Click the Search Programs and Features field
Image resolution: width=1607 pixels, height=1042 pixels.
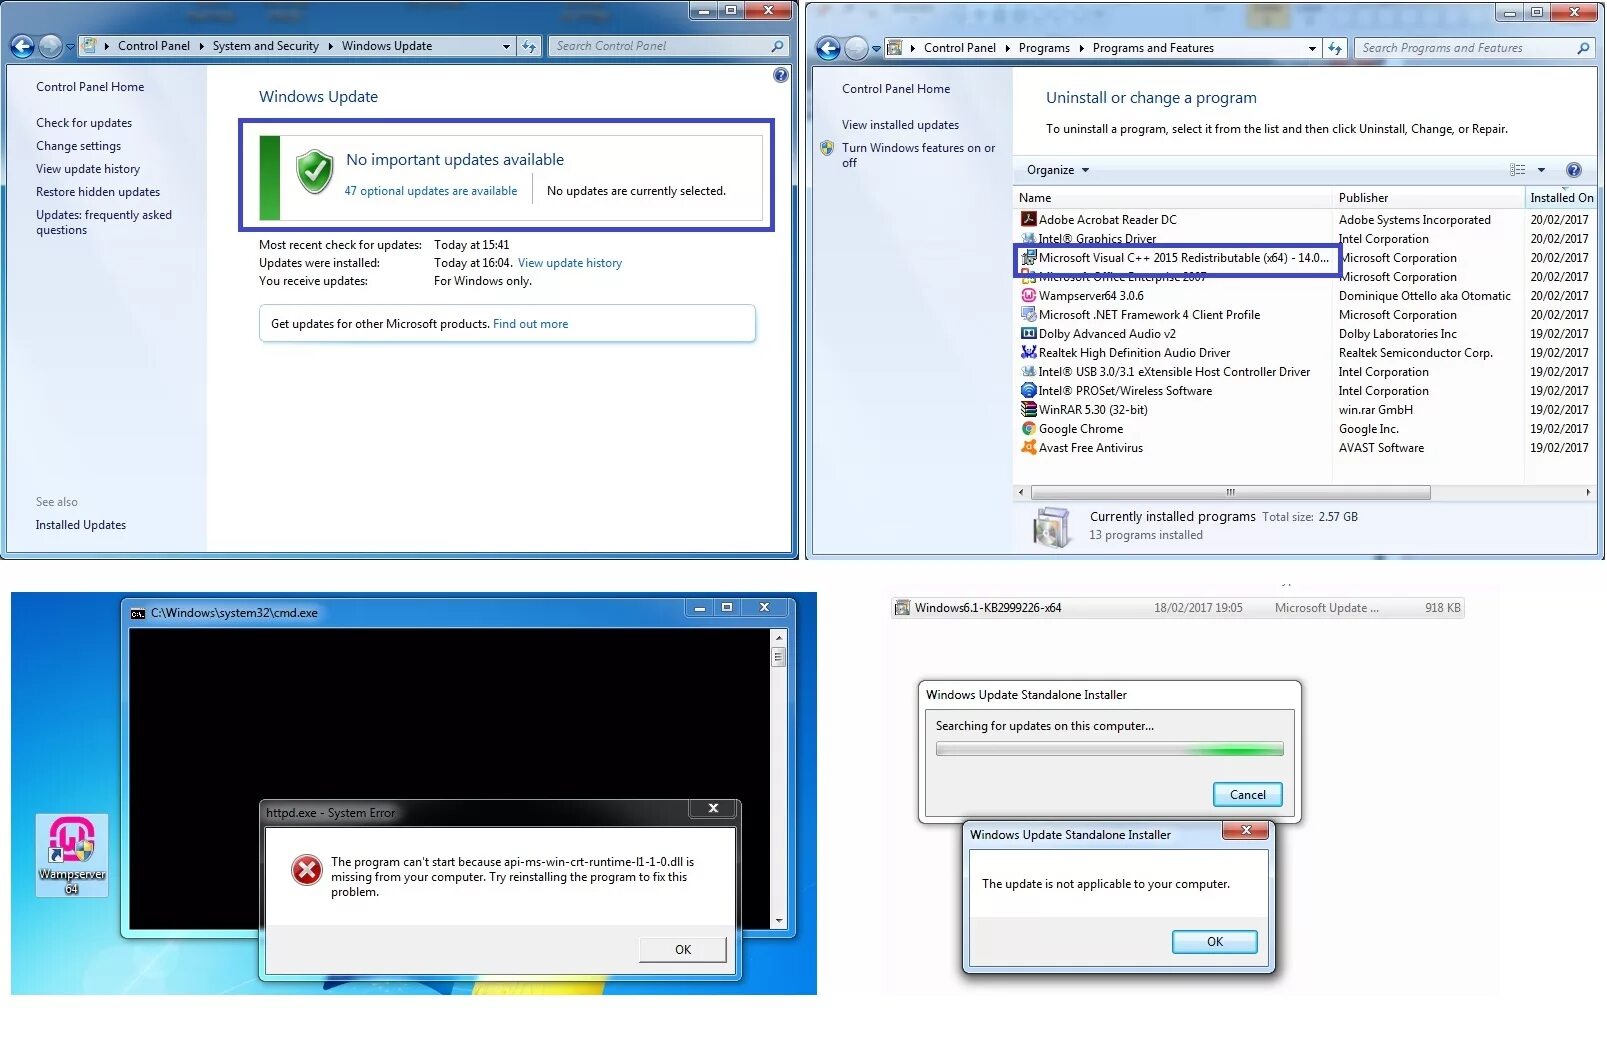(x=1475, y=48)
